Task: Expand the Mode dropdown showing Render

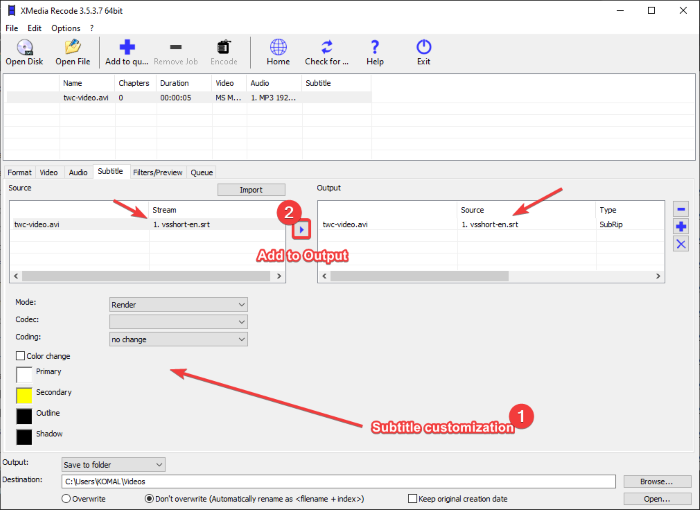Action: click(x=178, y=304)
